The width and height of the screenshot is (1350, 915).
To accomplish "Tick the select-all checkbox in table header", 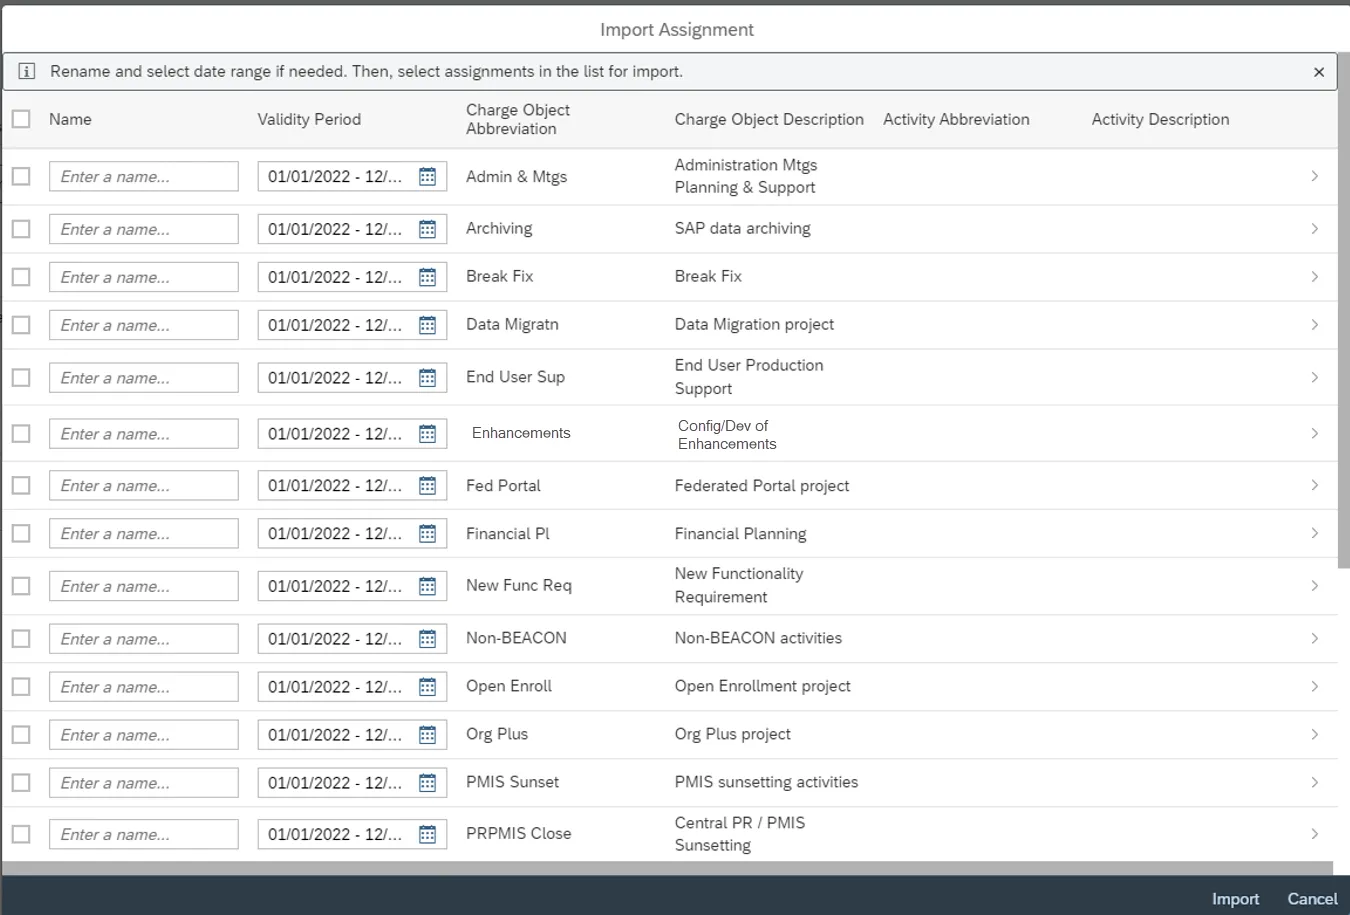I will coord(21,119).
